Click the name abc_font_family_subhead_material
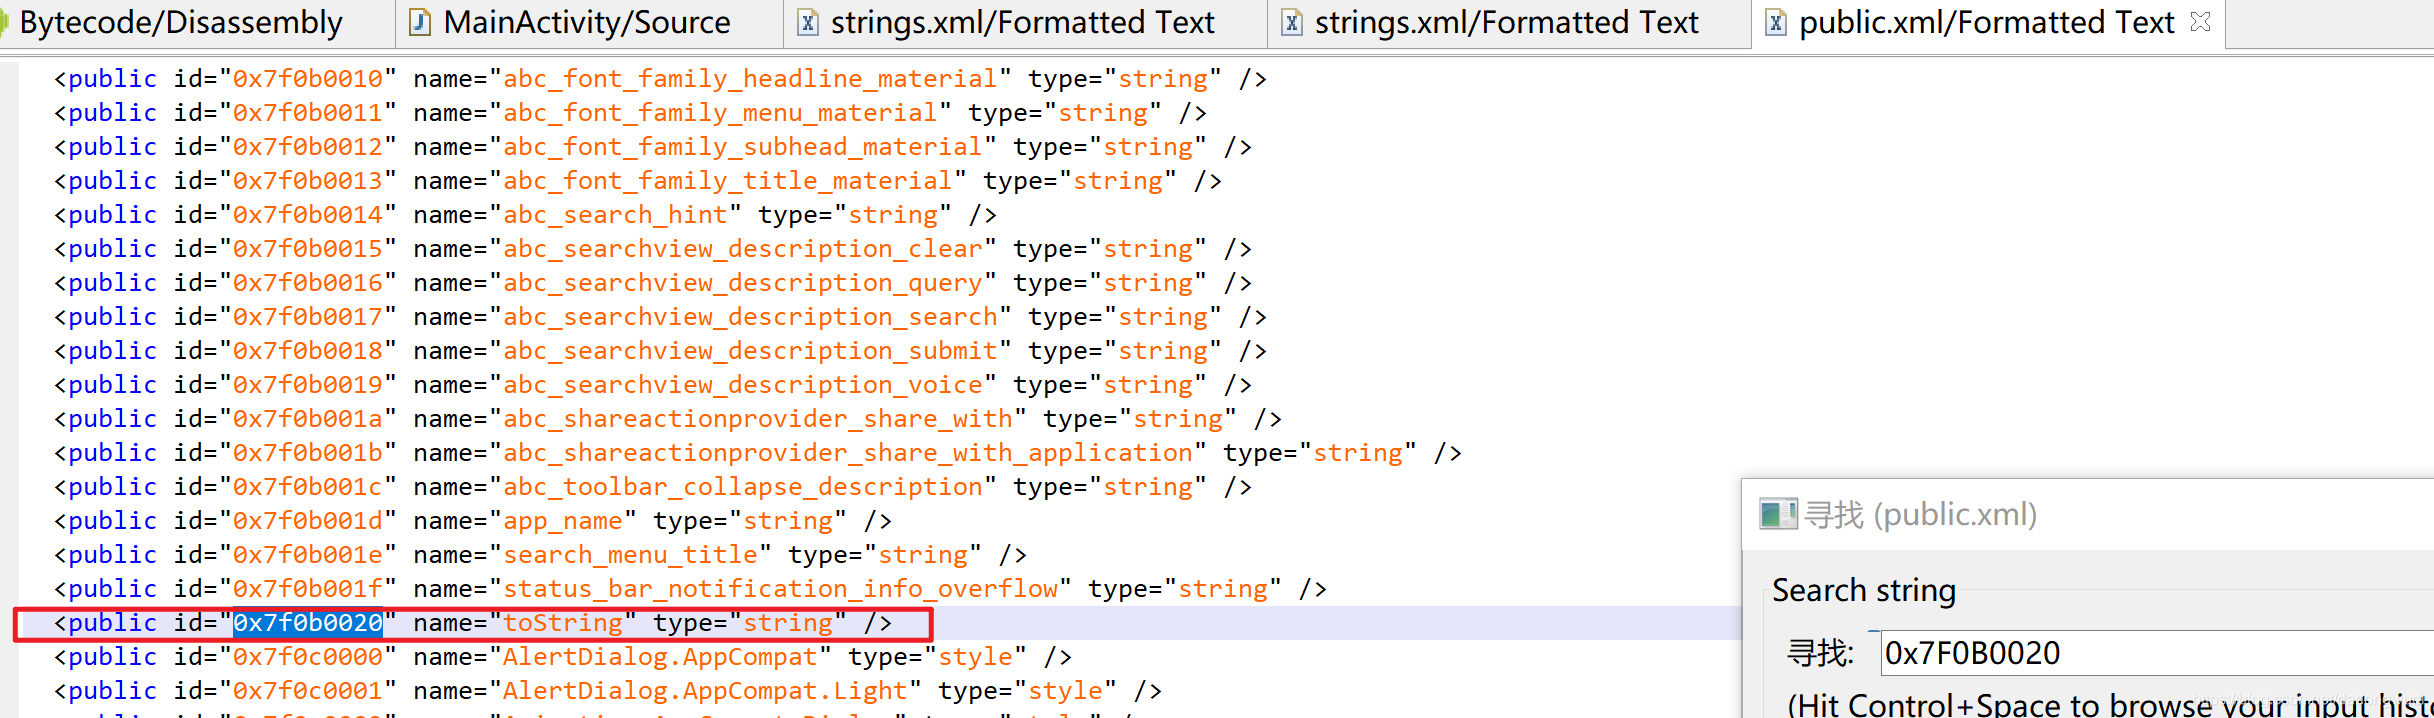This screenshot has width=2434, height=718. pos(742,147)
